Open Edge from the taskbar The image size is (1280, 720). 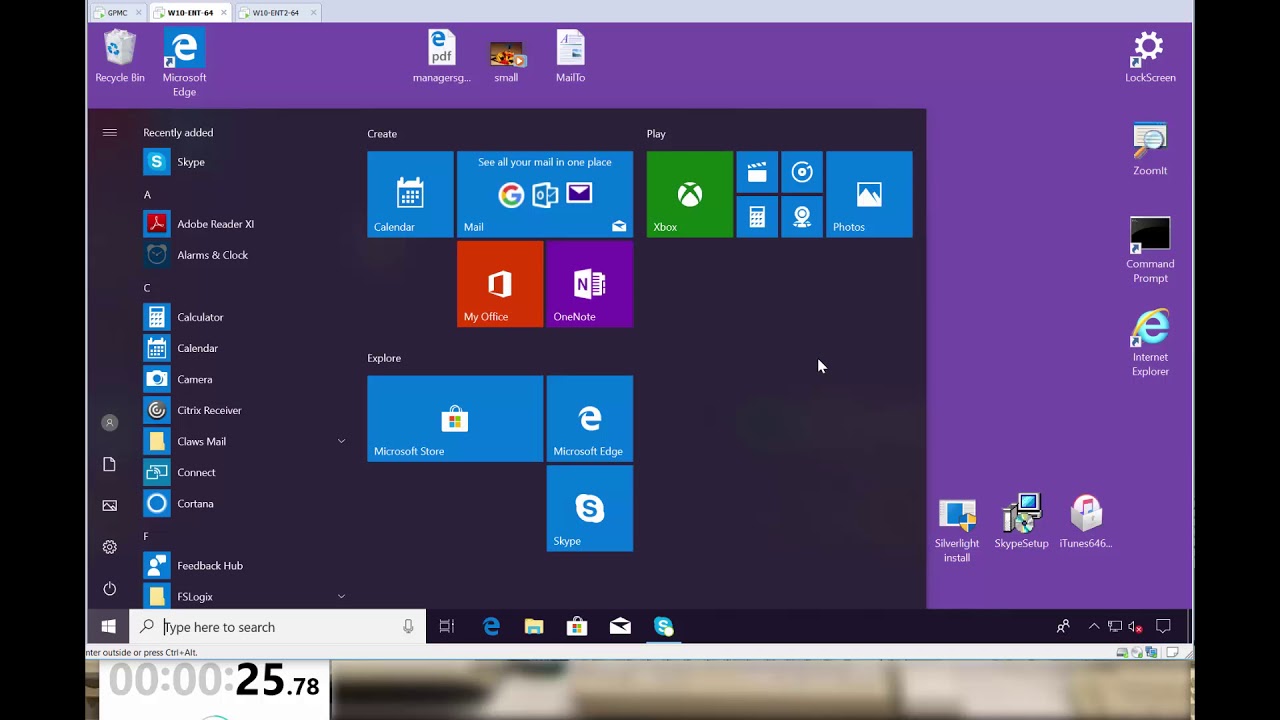click(491, 627)
